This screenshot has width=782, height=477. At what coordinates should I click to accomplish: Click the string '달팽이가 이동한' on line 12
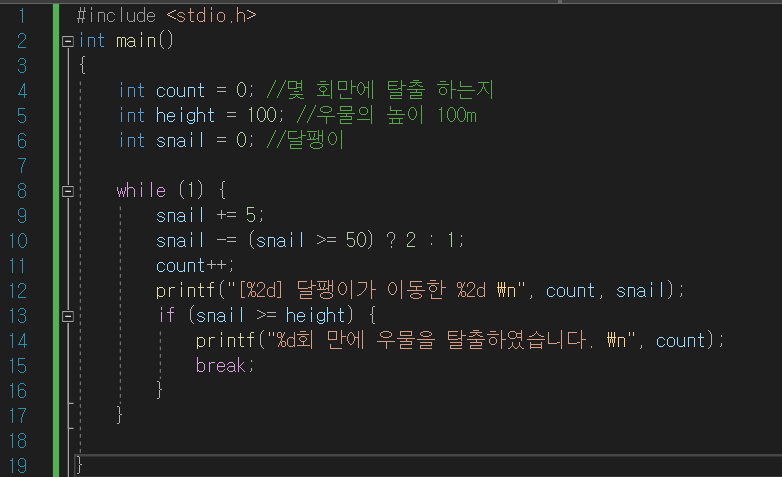(371, 290)
